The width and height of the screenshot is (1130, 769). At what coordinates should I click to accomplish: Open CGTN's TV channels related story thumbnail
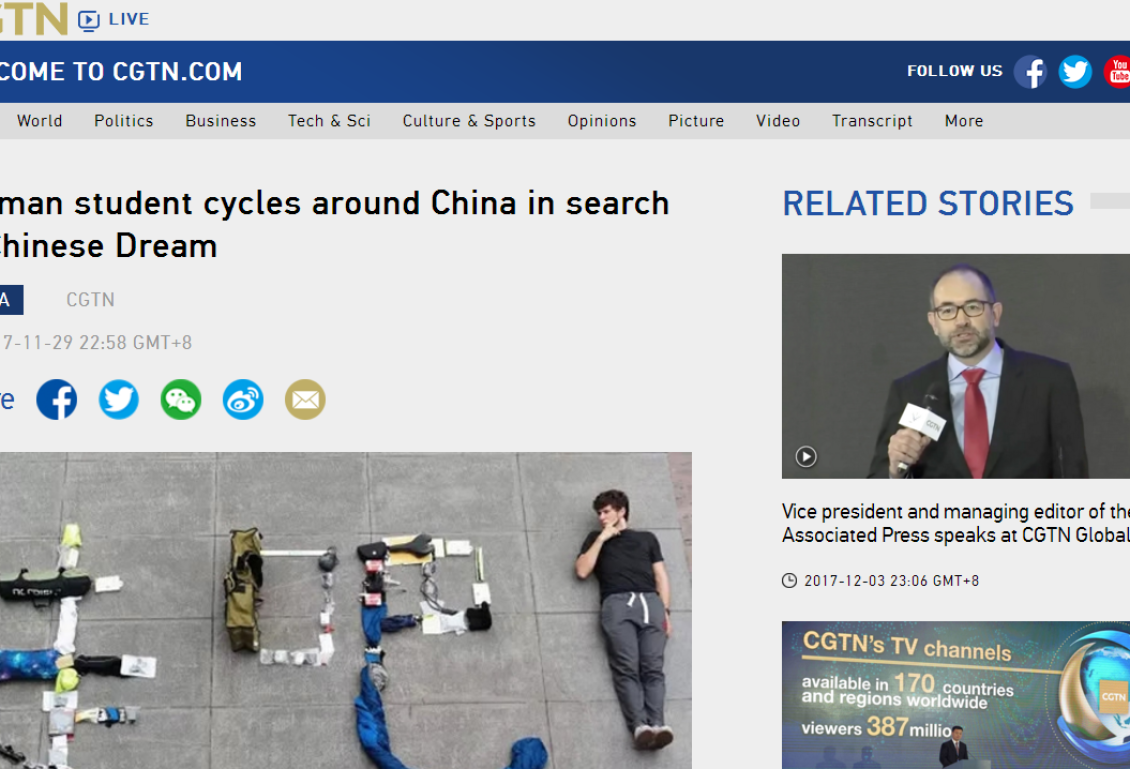click(x=956, y=695)
